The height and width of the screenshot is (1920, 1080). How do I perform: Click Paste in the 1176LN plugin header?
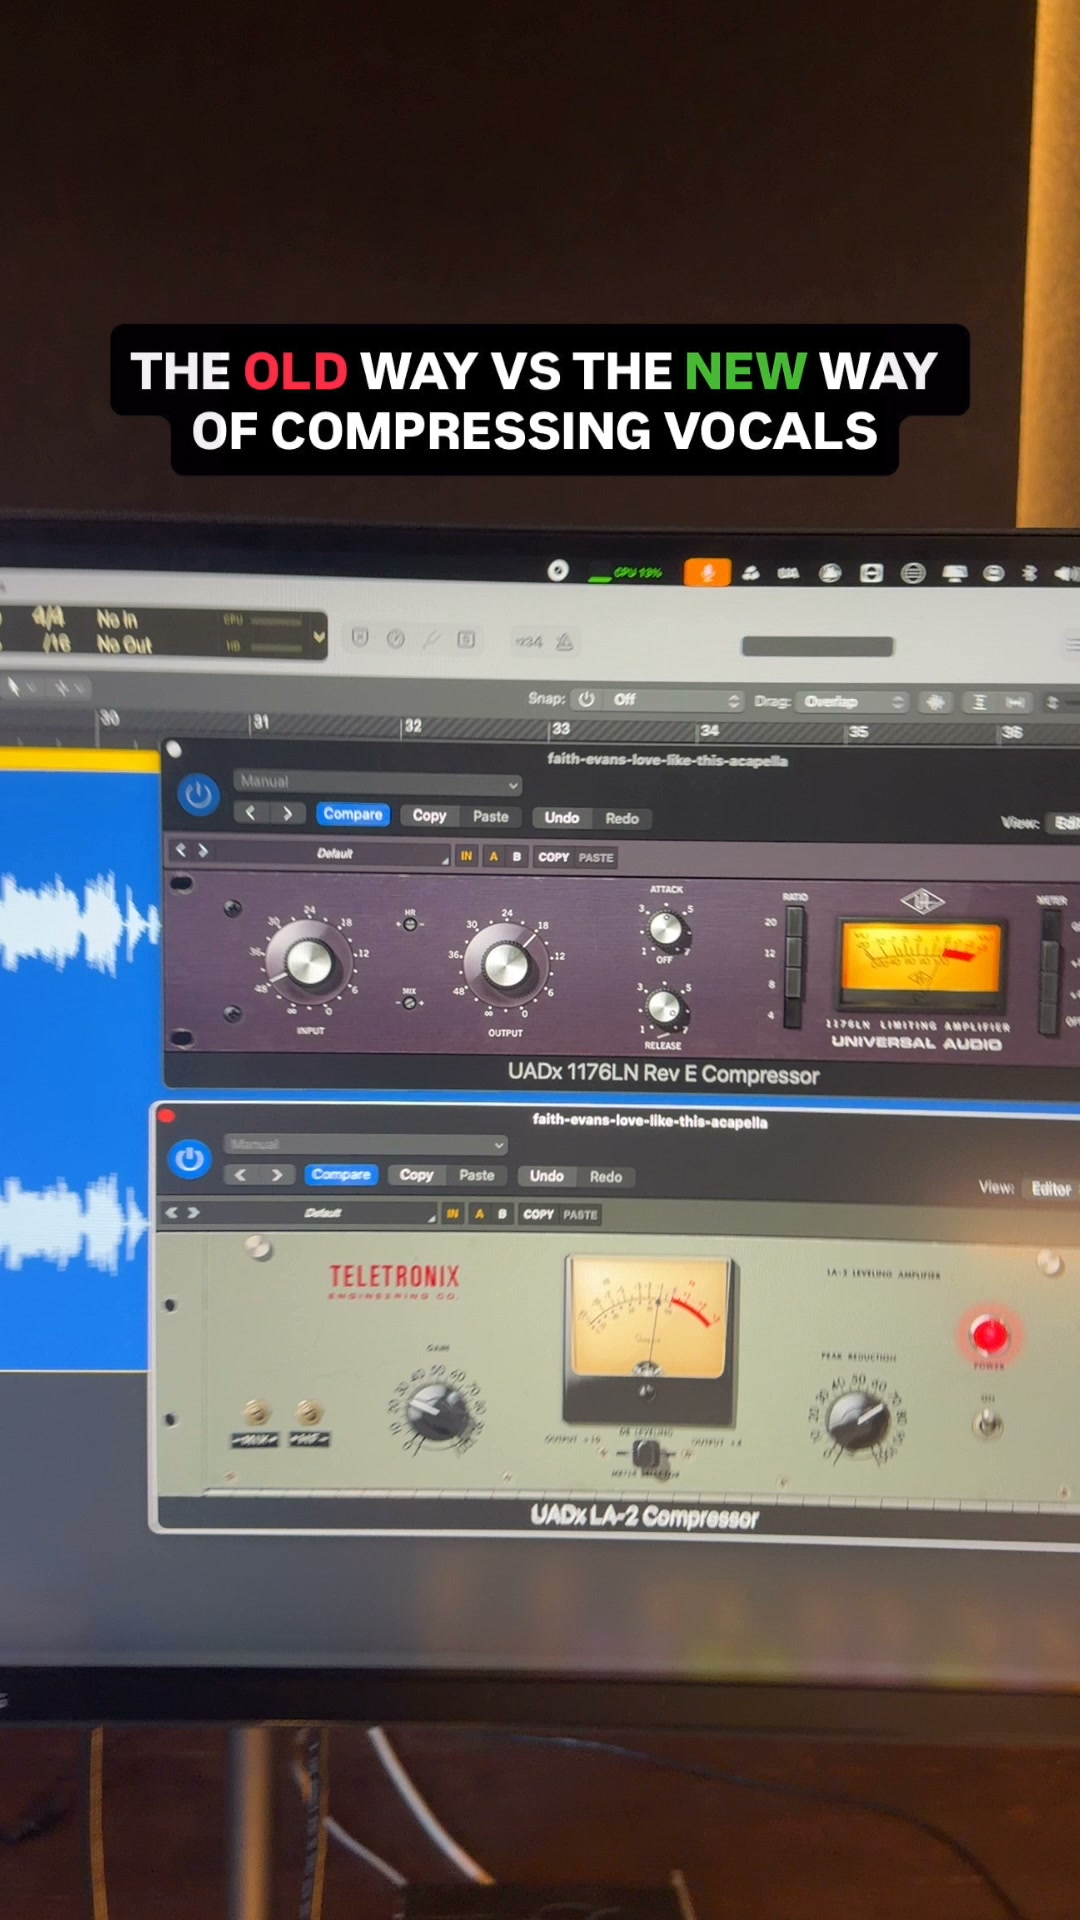[x=491, y=817]
